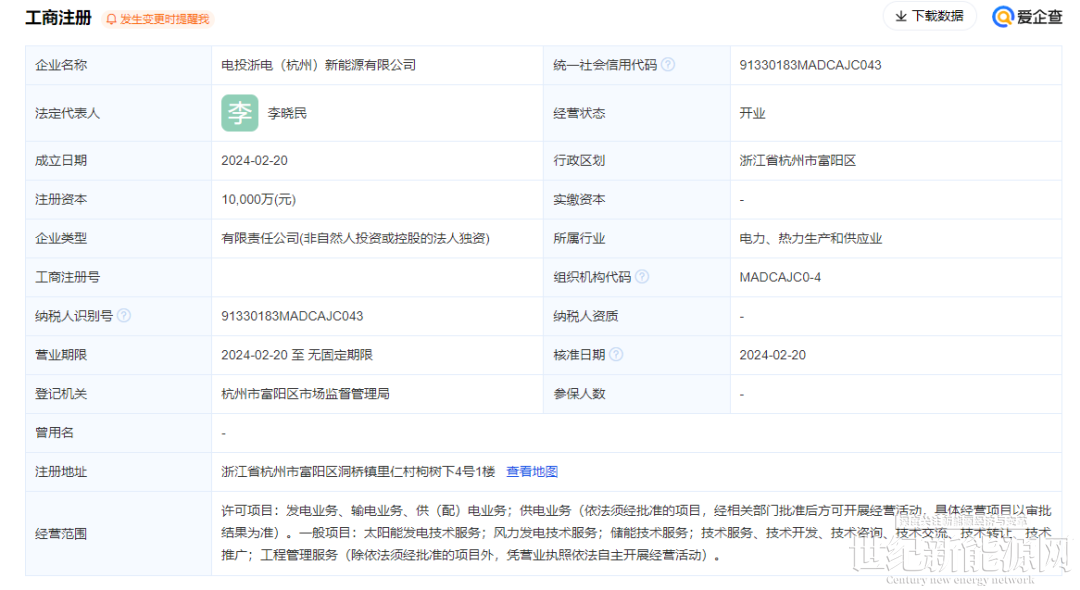Click the industry value 电力、热力生产和供应业
The image size is (1080, 590).
pos(810,239)
